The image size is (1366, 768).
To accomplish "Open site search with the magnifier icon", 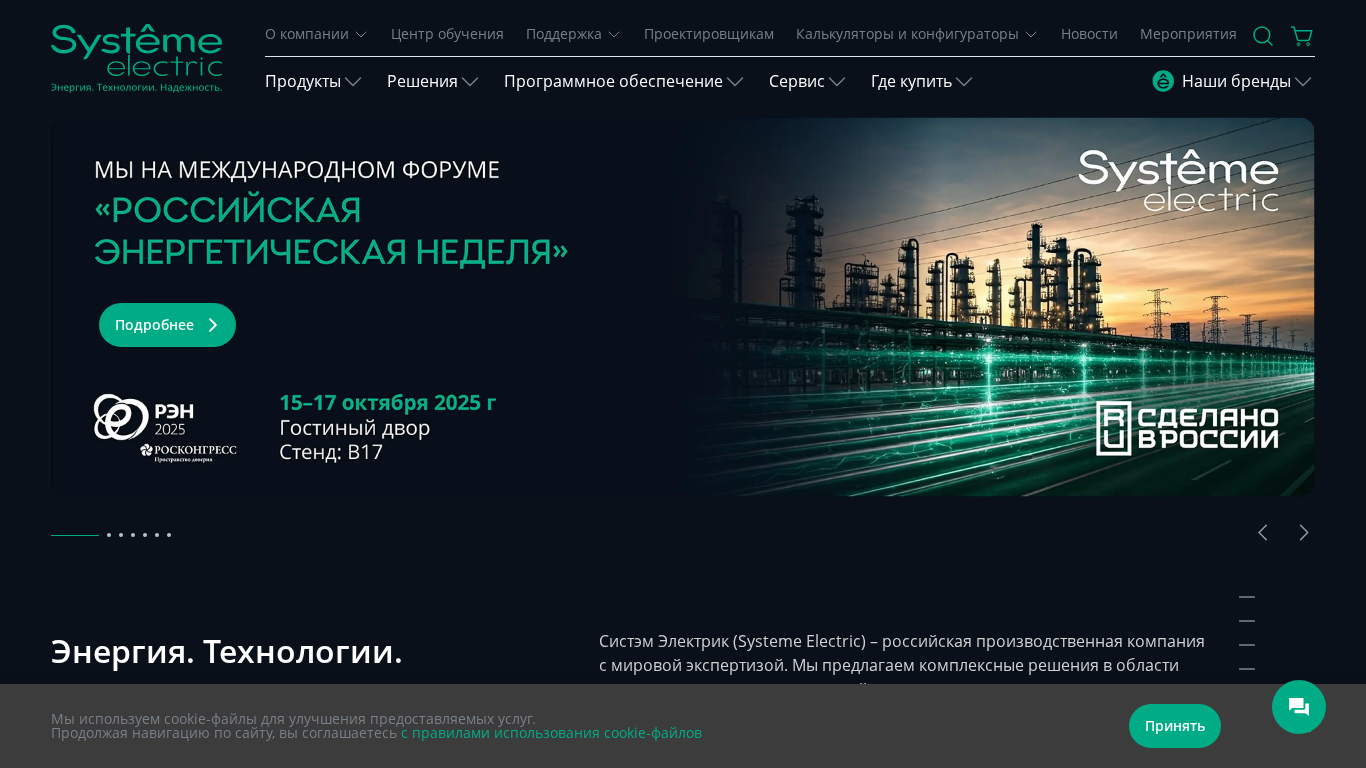I will tap(1263, 36).
